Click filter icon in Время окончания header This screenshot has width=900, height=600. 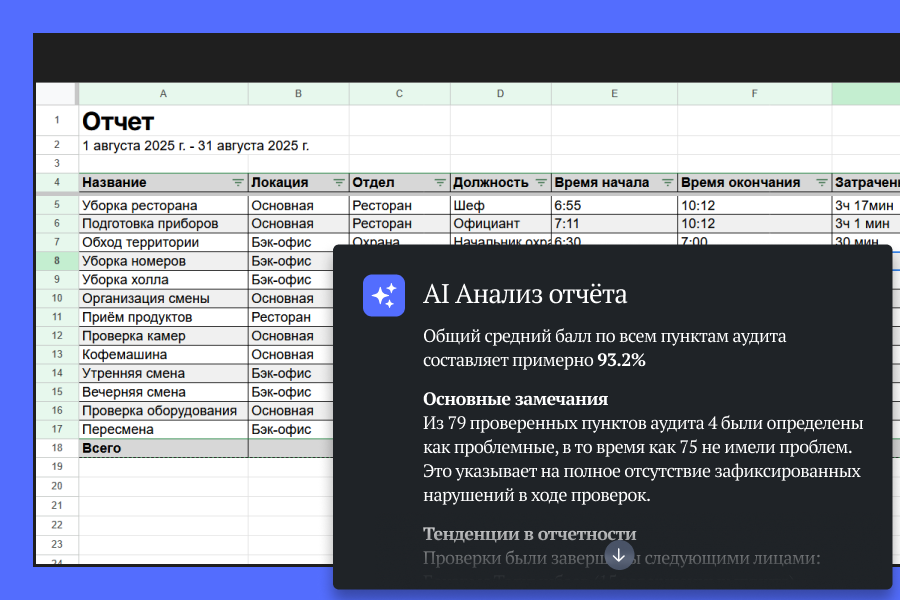pyautogui.click(x=820, y=183)
